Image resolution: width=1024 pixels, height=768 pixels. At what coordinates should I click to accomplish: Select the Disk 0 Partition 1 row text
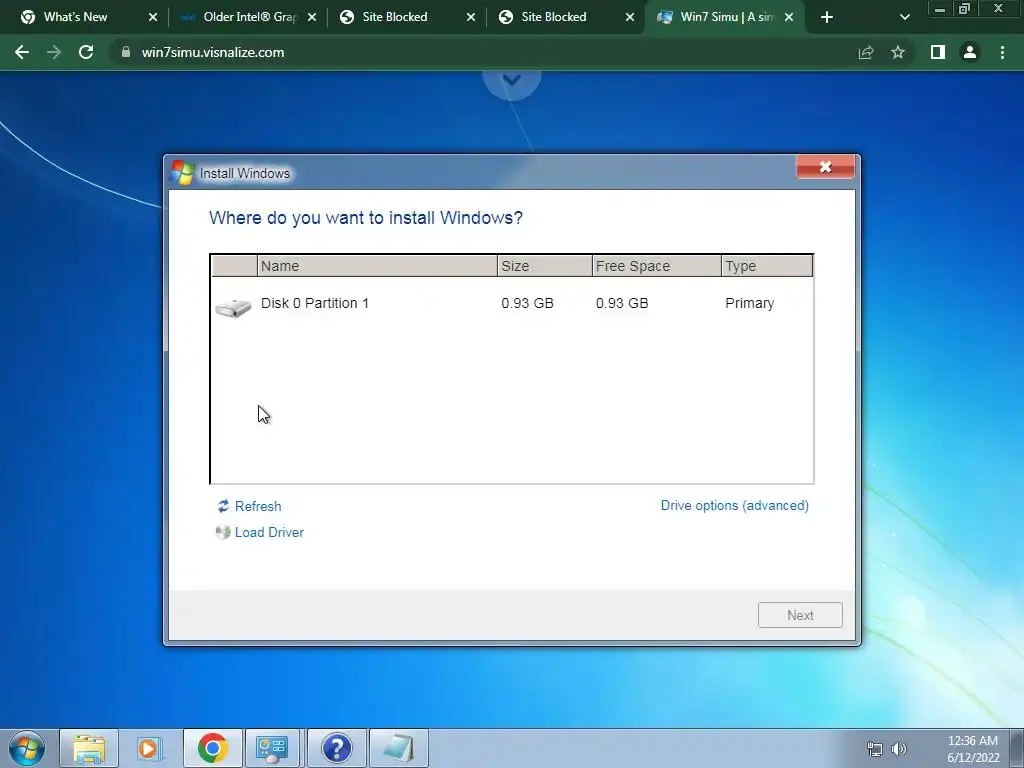(x=315, y=303)
